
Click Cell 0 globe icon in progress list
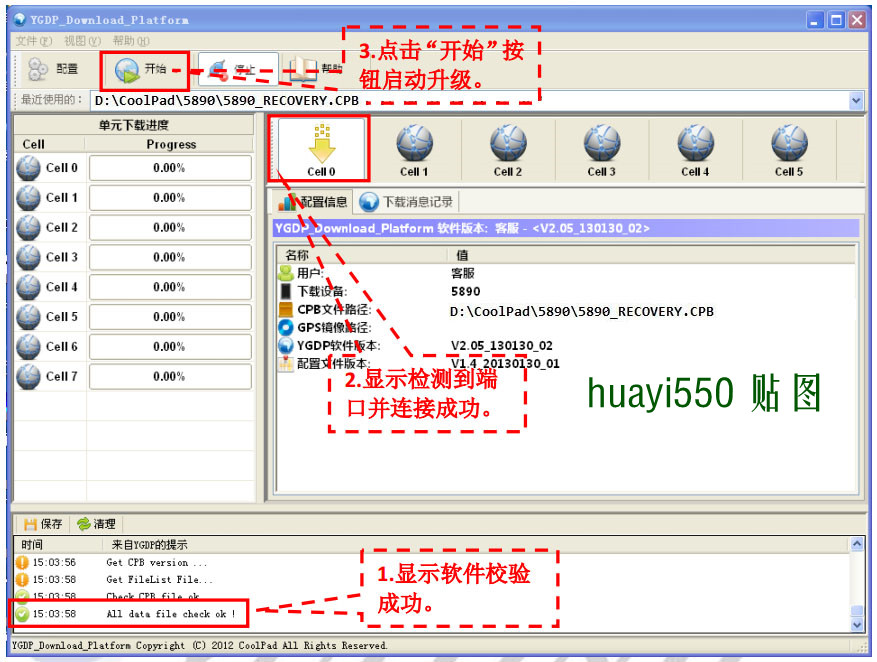28,168
